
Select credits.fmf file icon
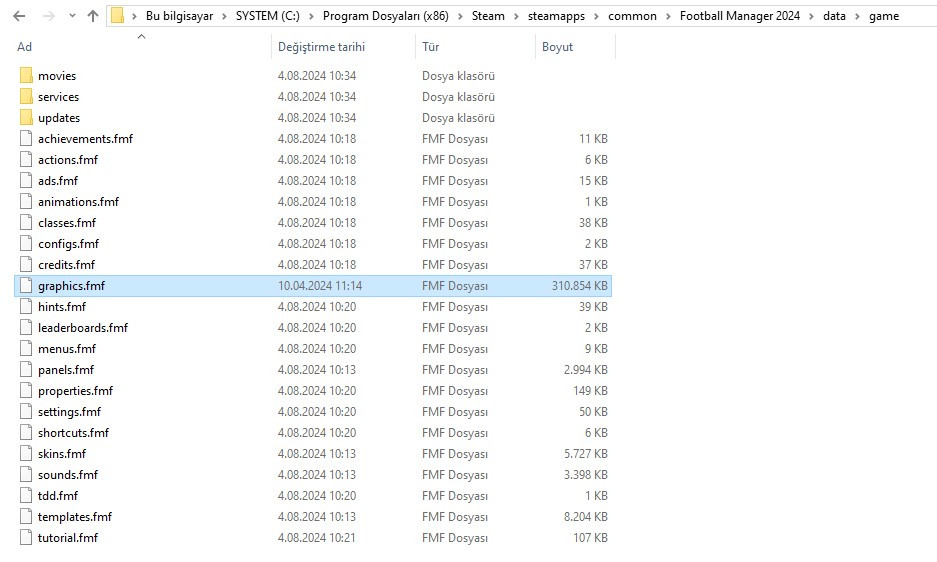coord(26,264)
